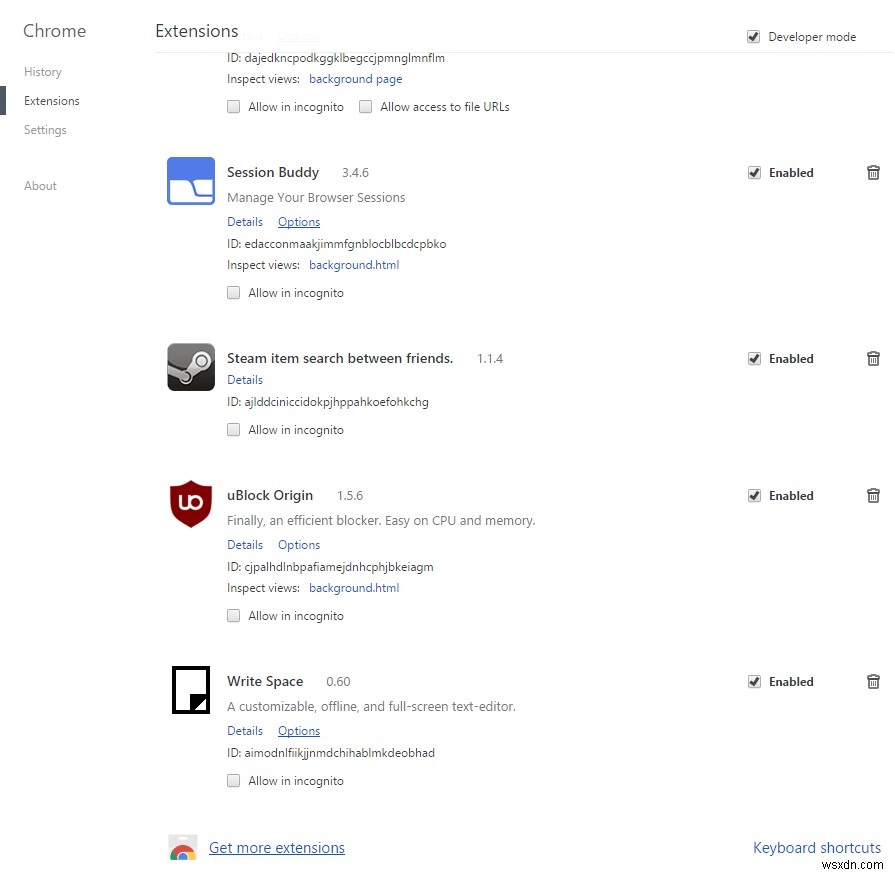This screenshot has width=895, height=875.
Task: Click the trash icon for Write Space
Action: 873,681
